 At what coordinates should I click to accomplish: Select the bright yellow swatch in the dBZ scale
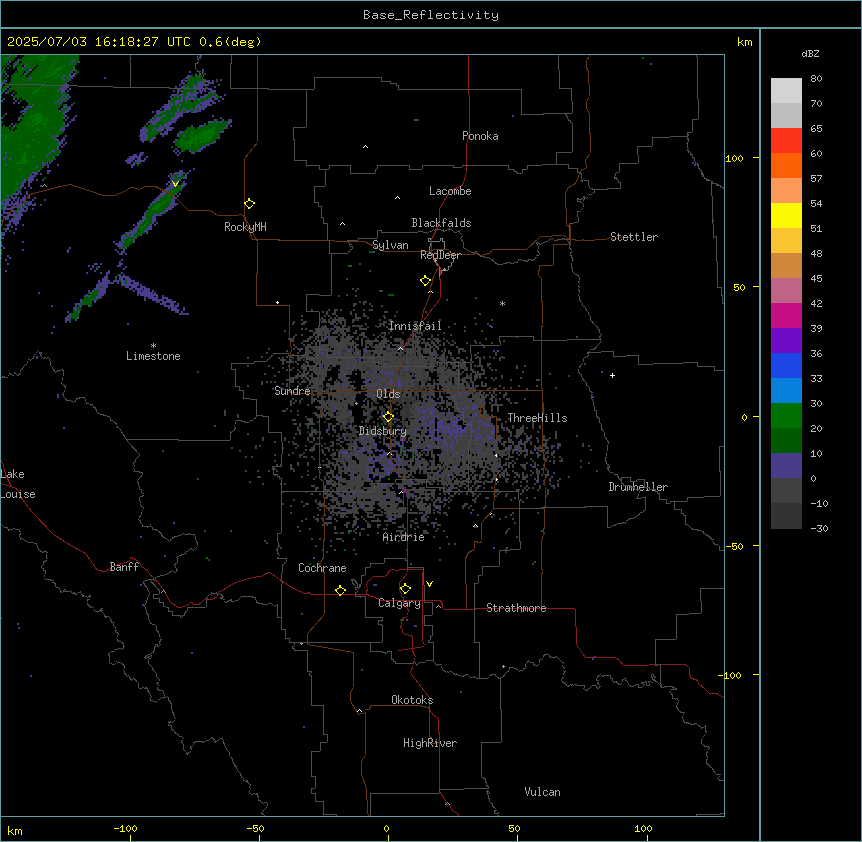coord(786,215)
